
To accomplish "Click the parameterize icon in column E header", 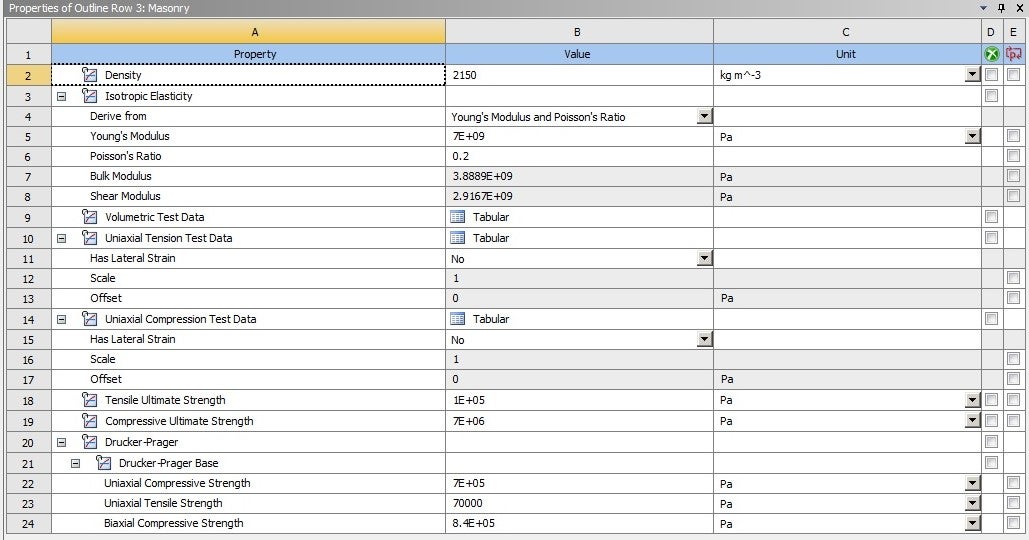I will [1014, 54].
